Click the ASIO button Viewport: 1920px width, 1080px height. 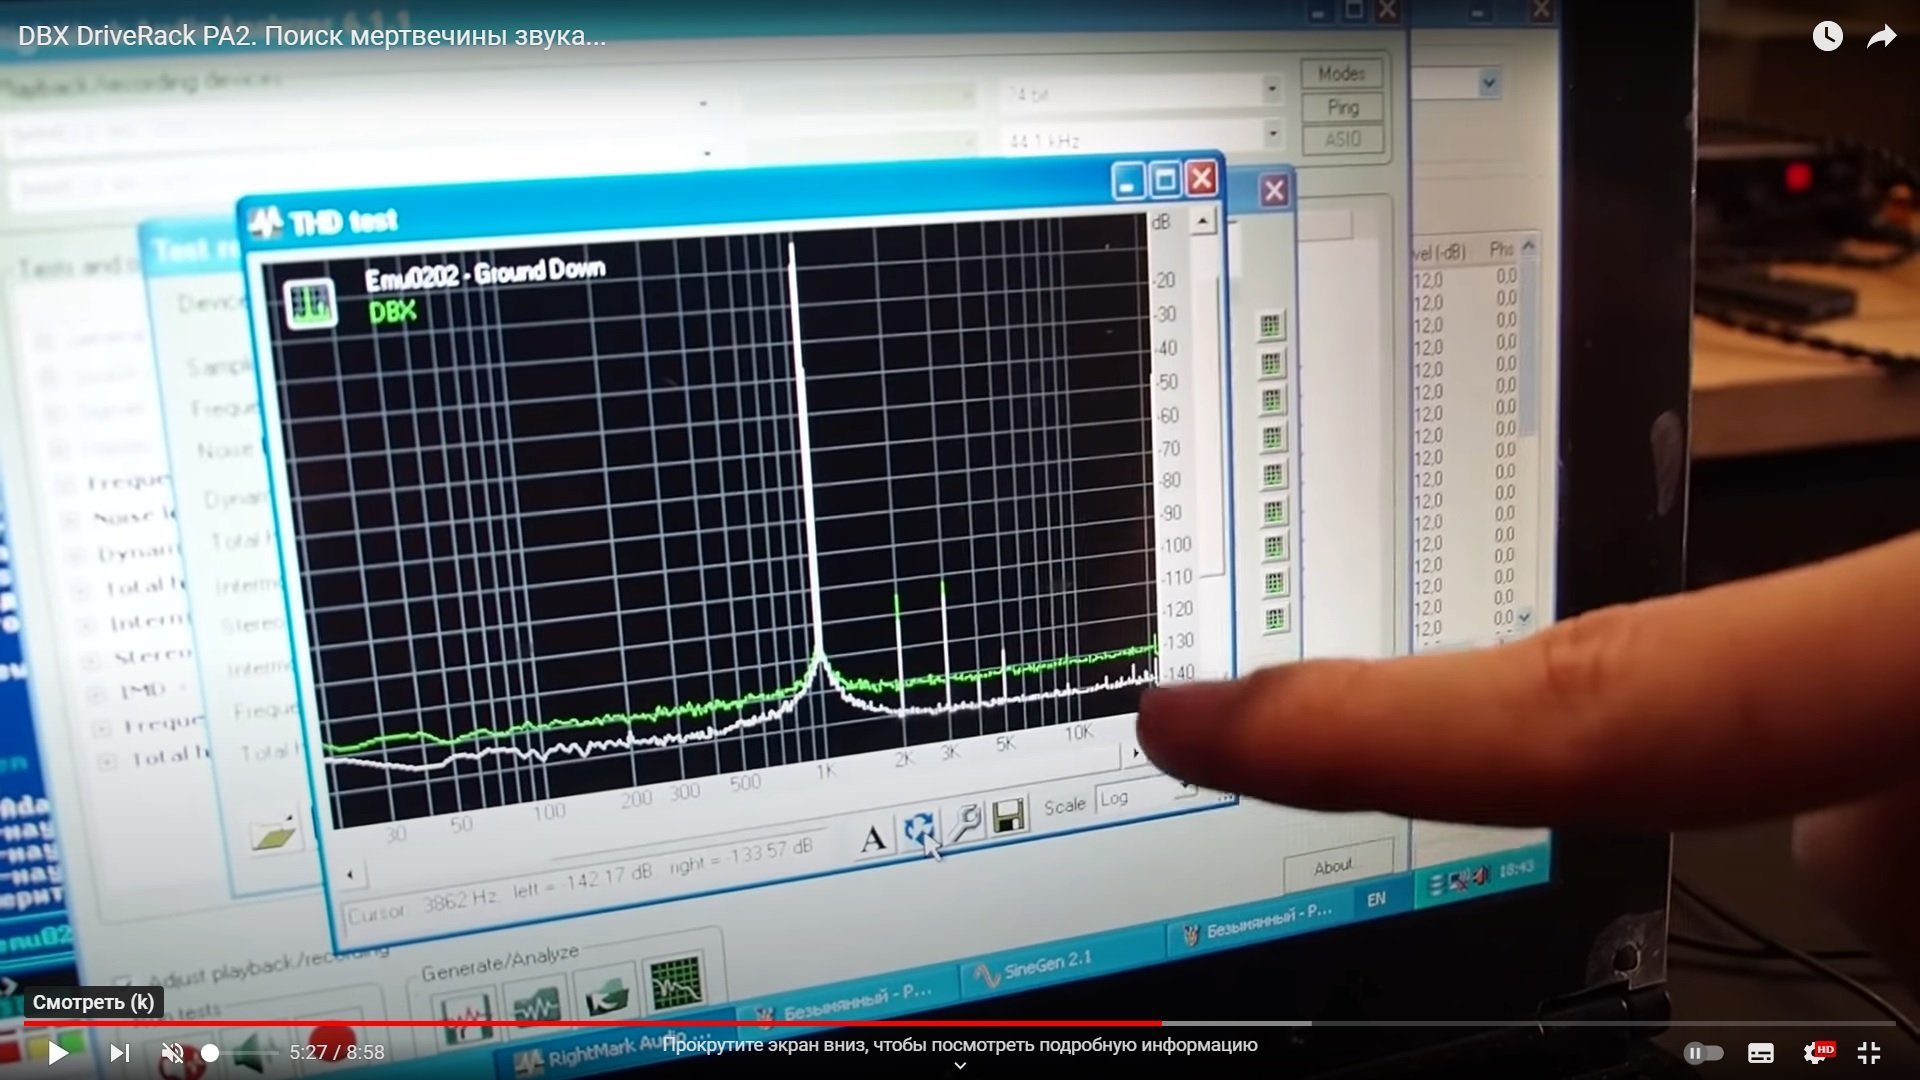point(1343,139)
